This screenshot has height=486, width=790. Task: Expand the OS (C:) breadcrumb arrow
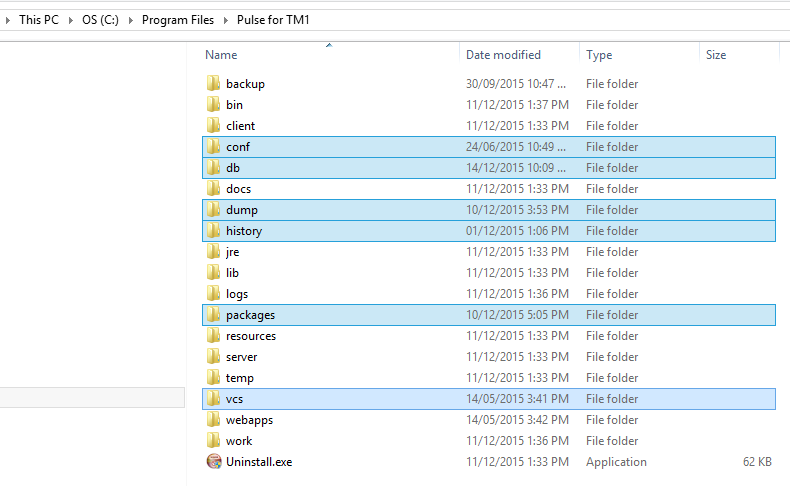pos(131,20)
